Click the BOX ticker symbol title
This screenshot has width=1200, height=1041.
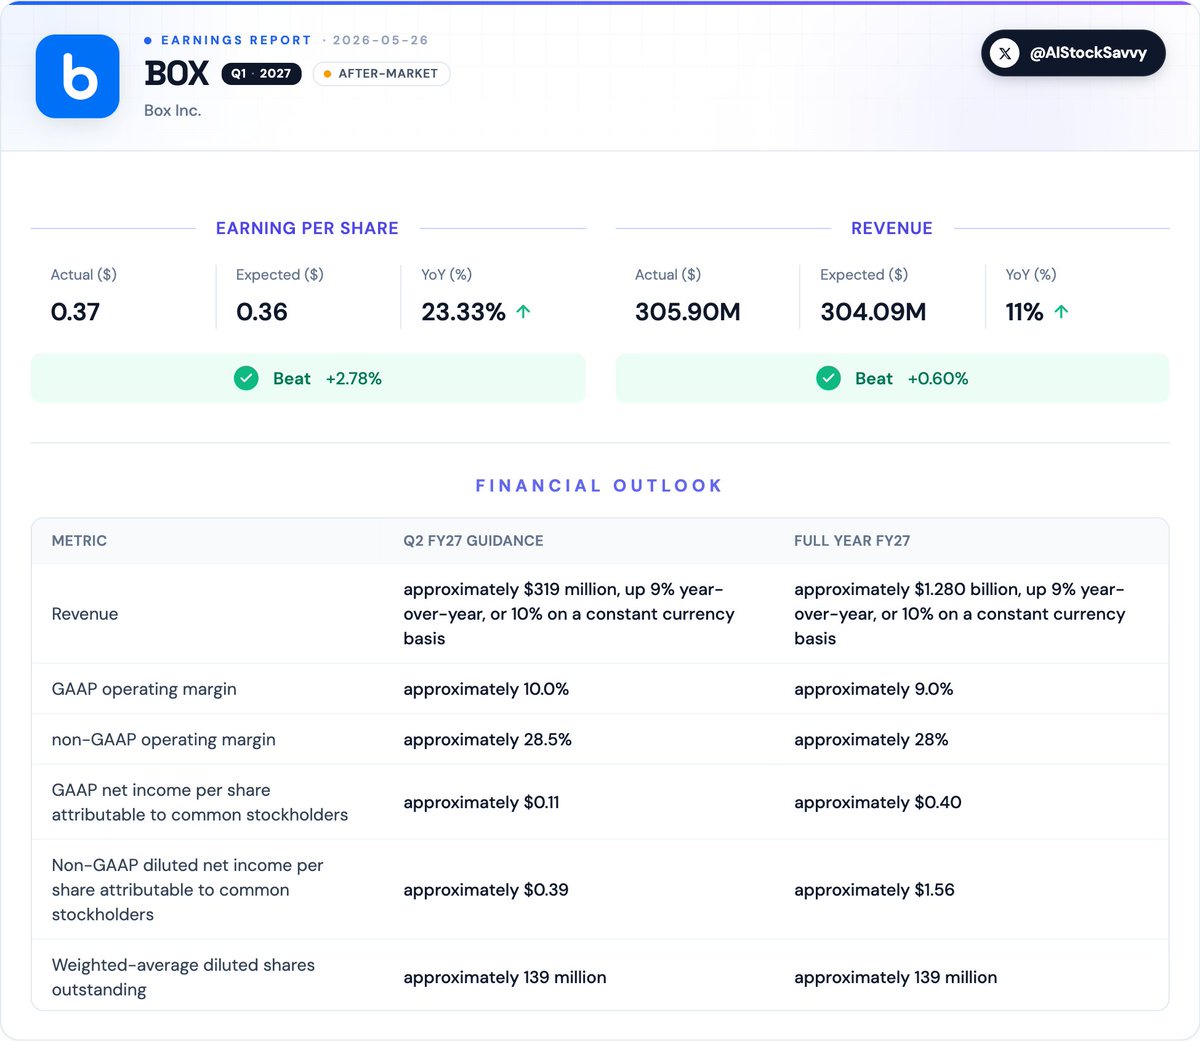click(x=177, y=73)
